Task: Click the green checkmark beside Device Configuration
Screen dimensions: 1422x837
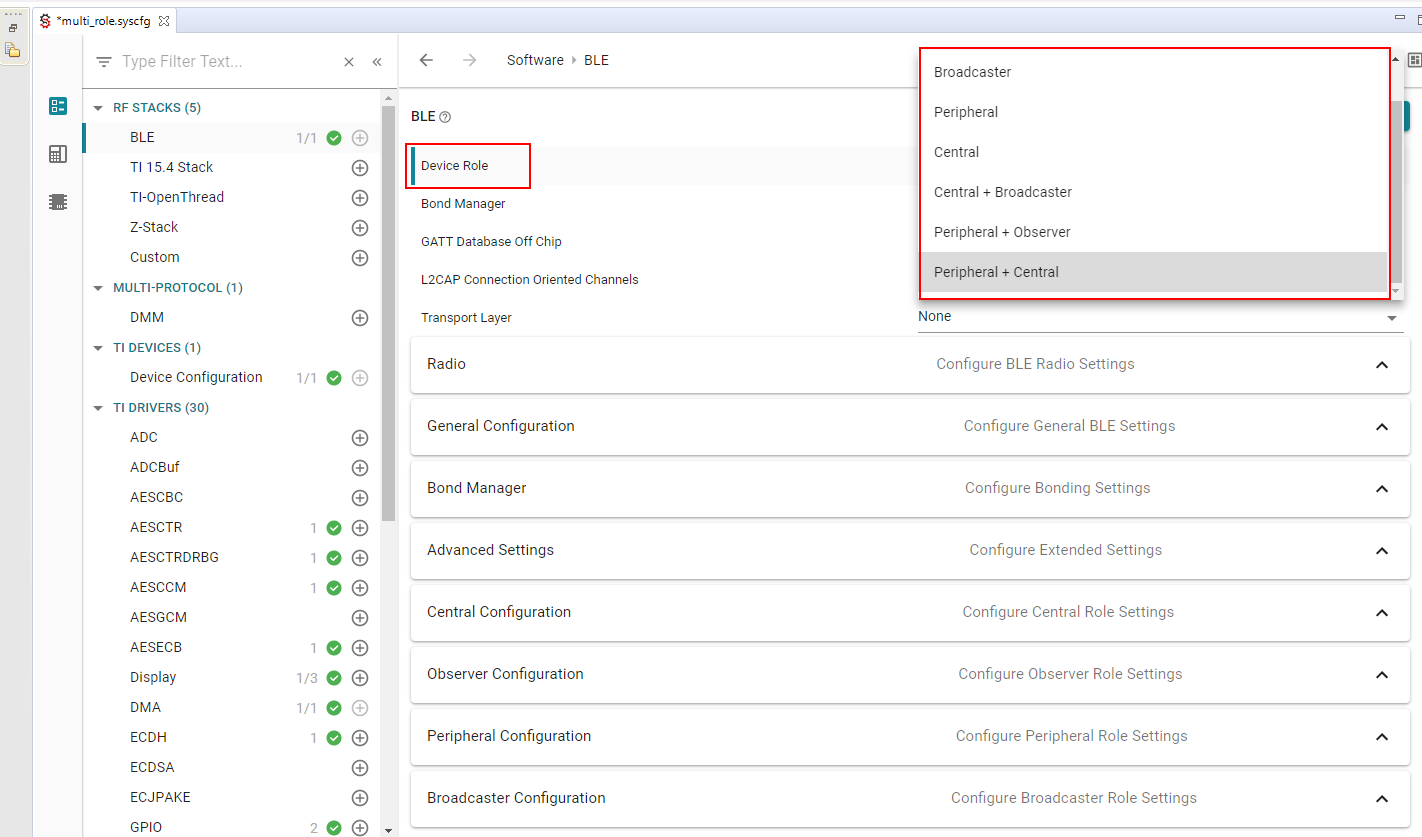Action: 333,377
